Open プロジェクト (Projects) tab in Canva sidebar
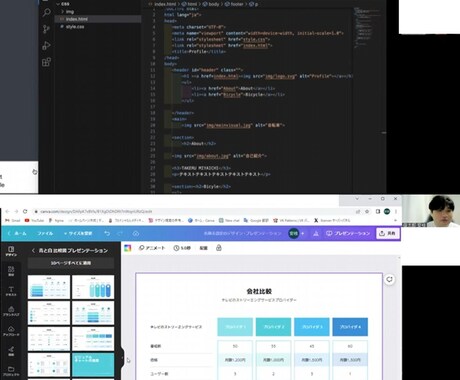Screen dimensions: 460x380 (11, 370)
